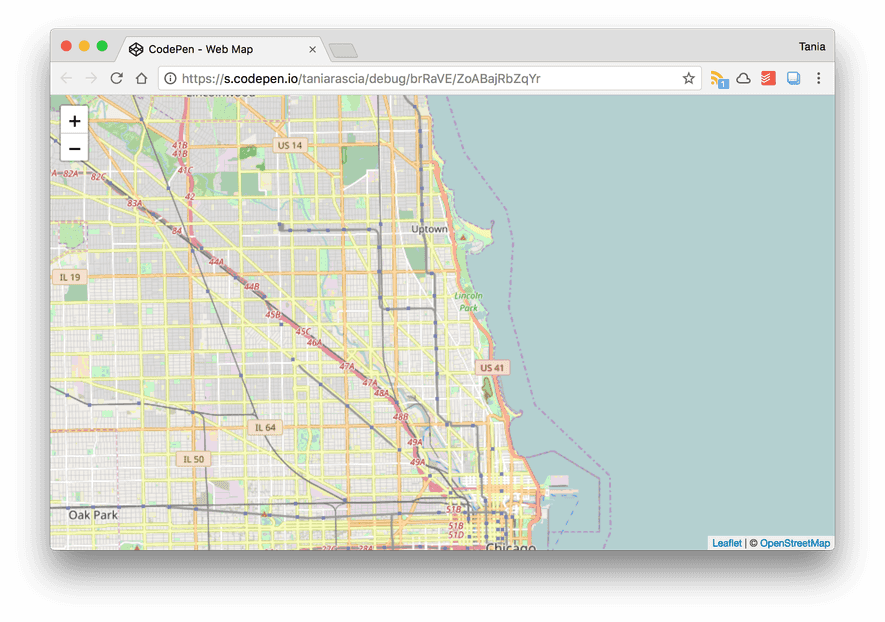View site information for the URL
Image resolution: width=885 pixels, height=622 pixels.
(170, 78)
